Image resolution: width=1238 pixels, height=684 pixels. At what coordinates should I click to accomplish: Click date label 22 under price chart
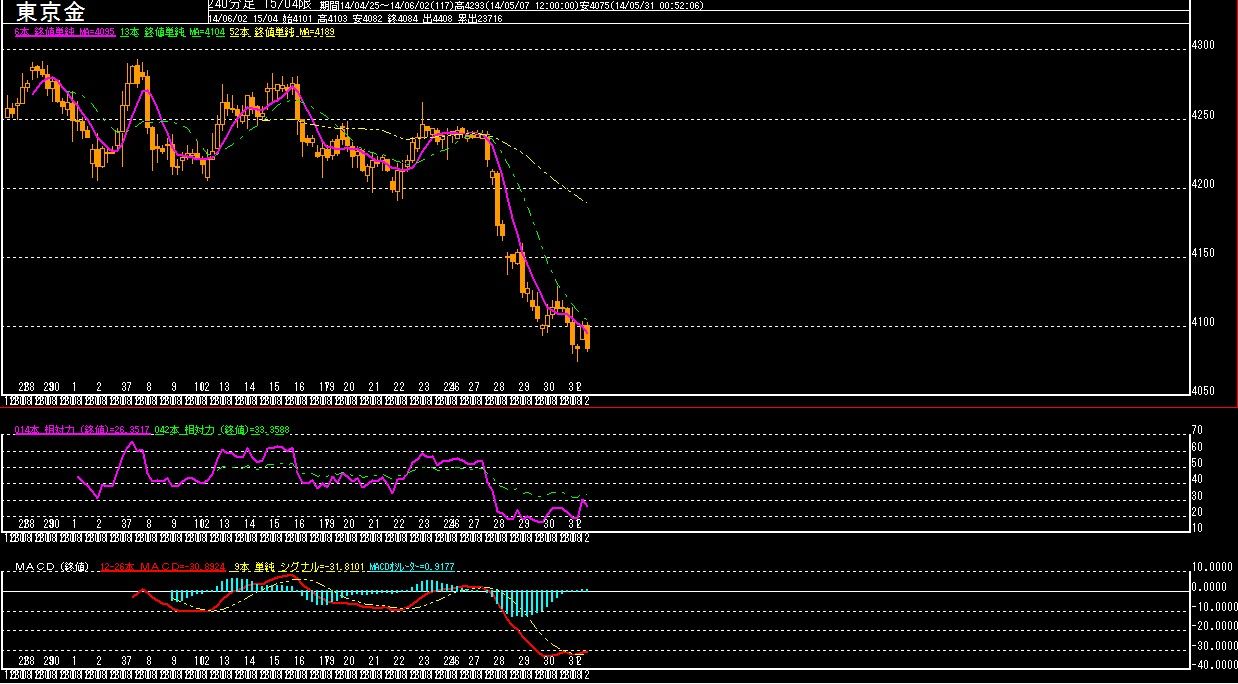click(399, 386)
